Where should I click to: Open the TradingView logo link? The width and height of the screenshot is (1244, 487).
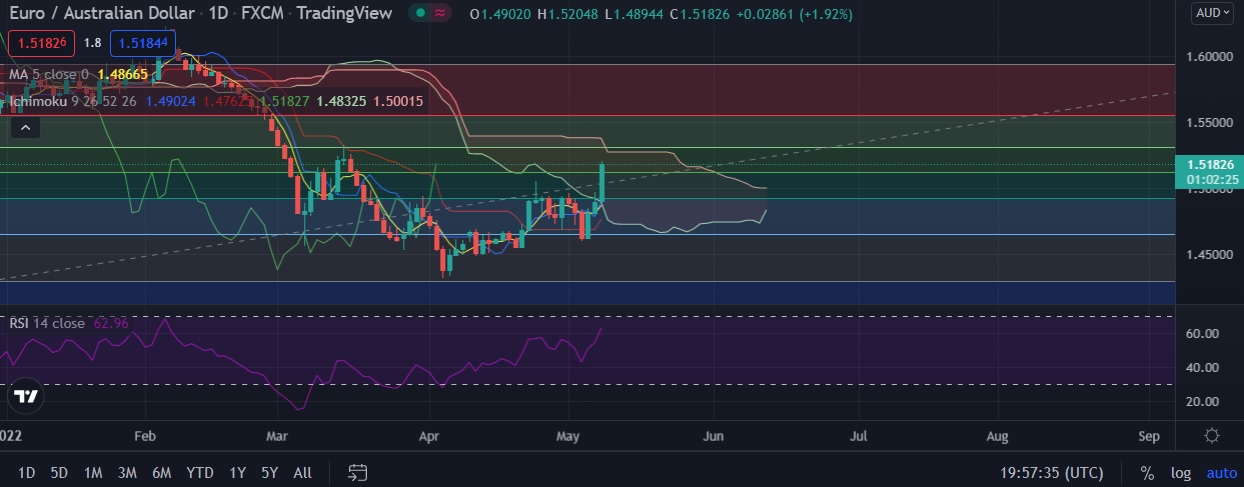[27, 396]
